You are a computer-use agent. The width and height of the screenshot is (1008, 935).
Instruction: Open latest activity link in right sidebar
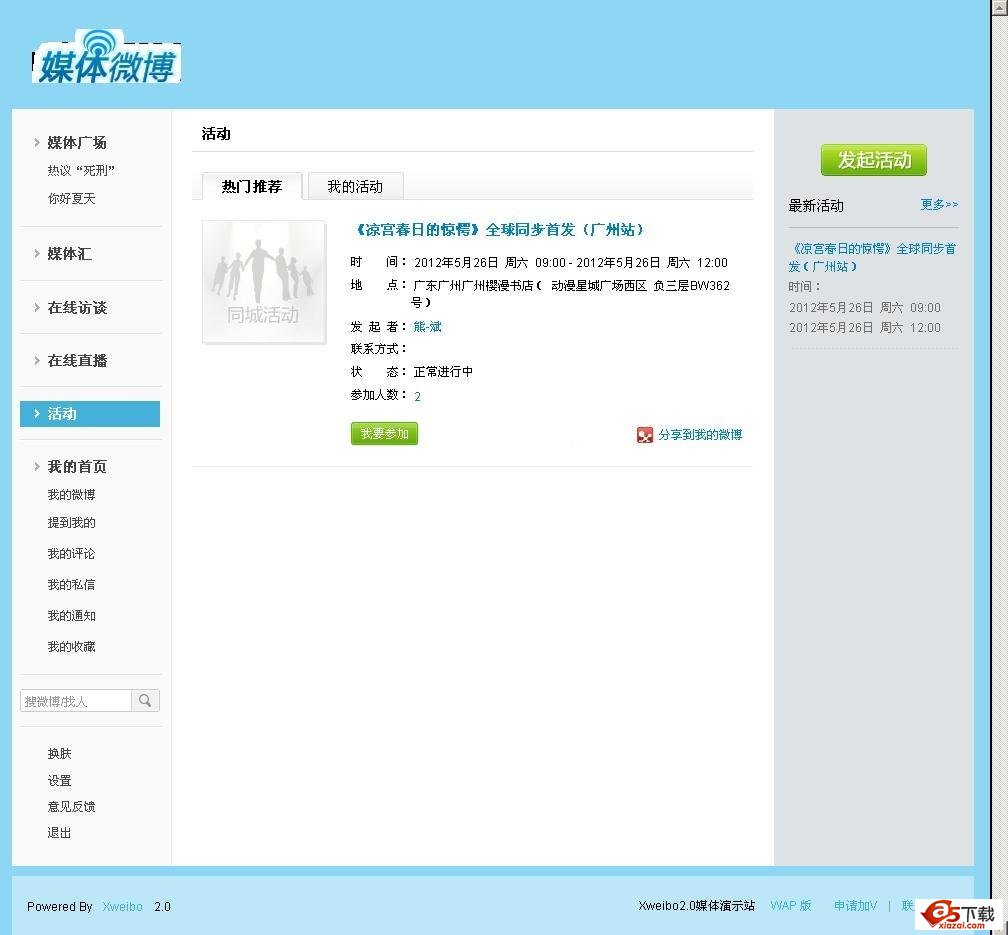pos(872,257)
